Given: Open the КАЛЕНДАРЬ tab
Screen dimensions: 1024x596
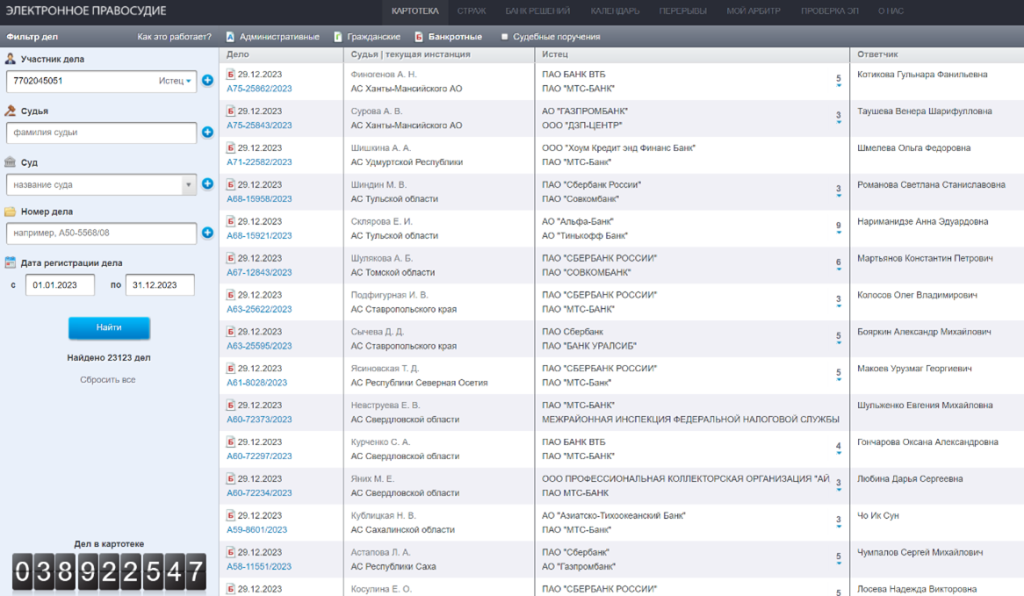Looking at the screenshot, I should click(x=615, y=11).
